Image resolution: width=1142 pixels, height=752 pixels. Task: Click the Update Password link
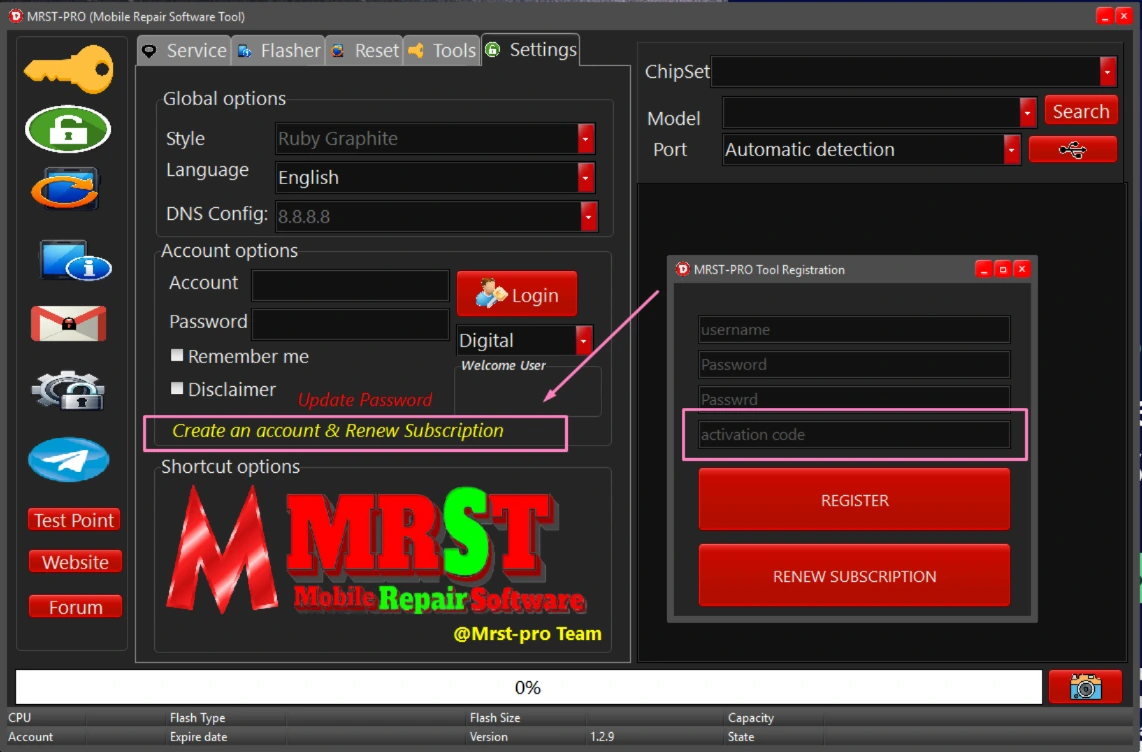[x=365, y=400]
